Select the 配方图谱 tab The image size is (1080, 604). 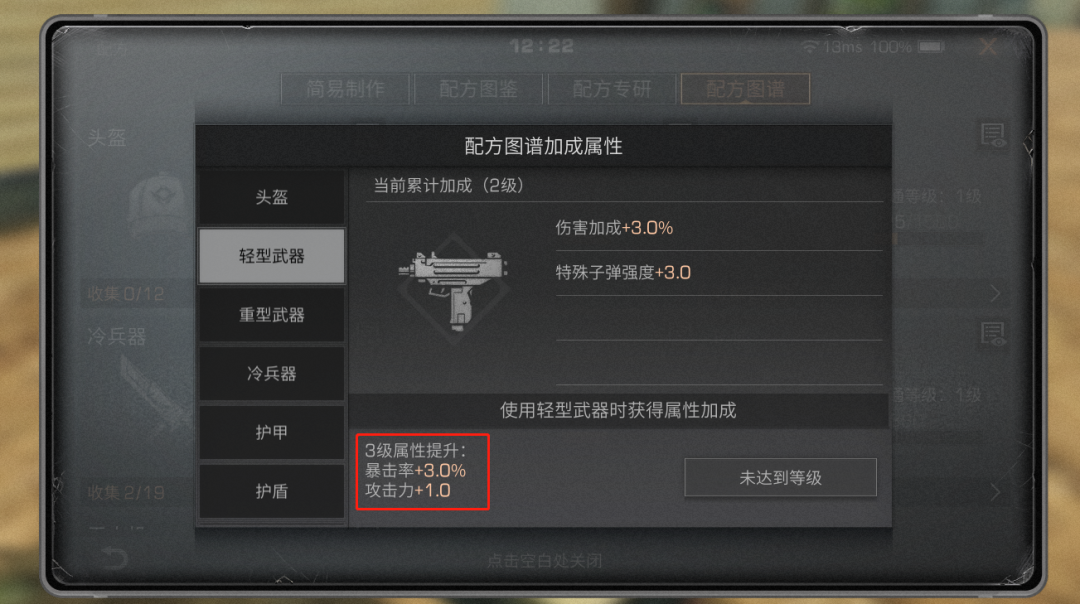point(745,89)
